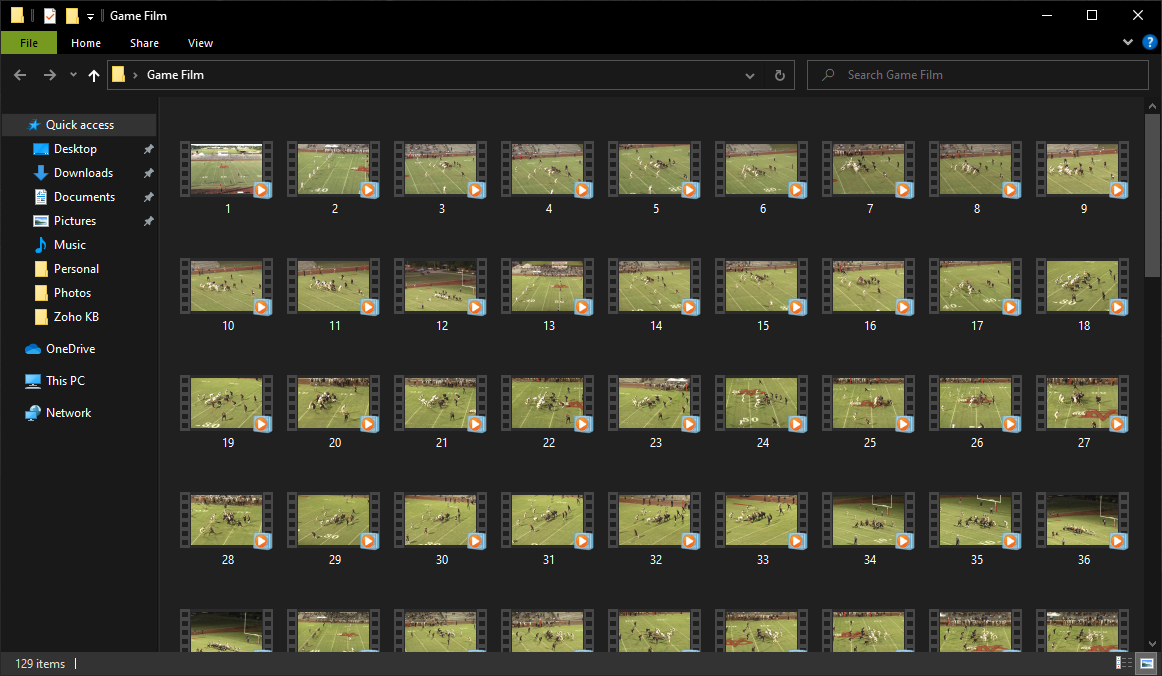
Task: Open Downloads folder in sidebar
Action: click(x=83, y=173)
